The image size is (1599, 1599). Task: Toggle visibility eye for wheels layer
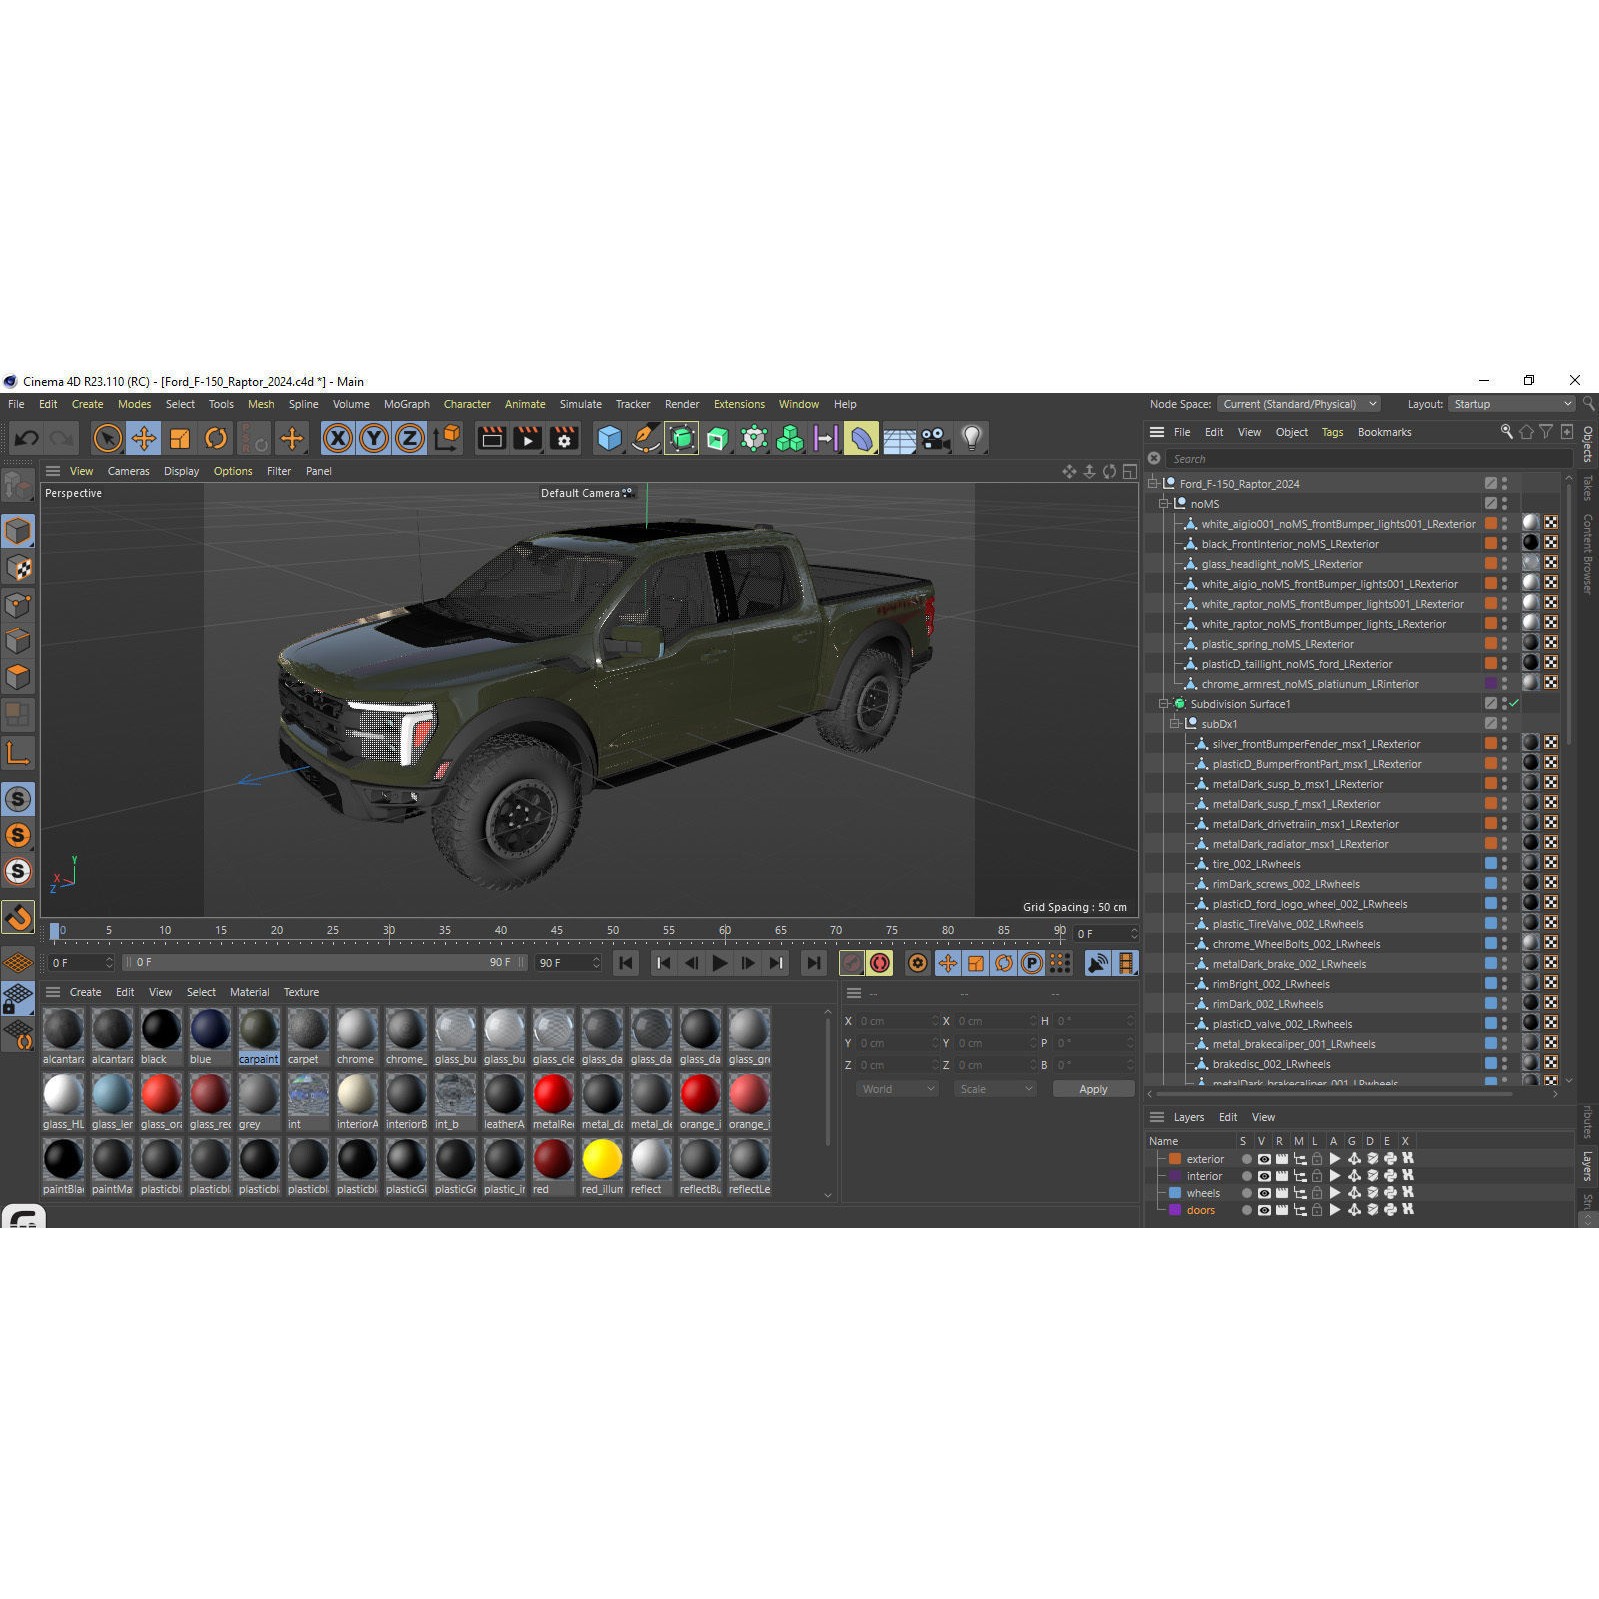pos(1264,1193)
